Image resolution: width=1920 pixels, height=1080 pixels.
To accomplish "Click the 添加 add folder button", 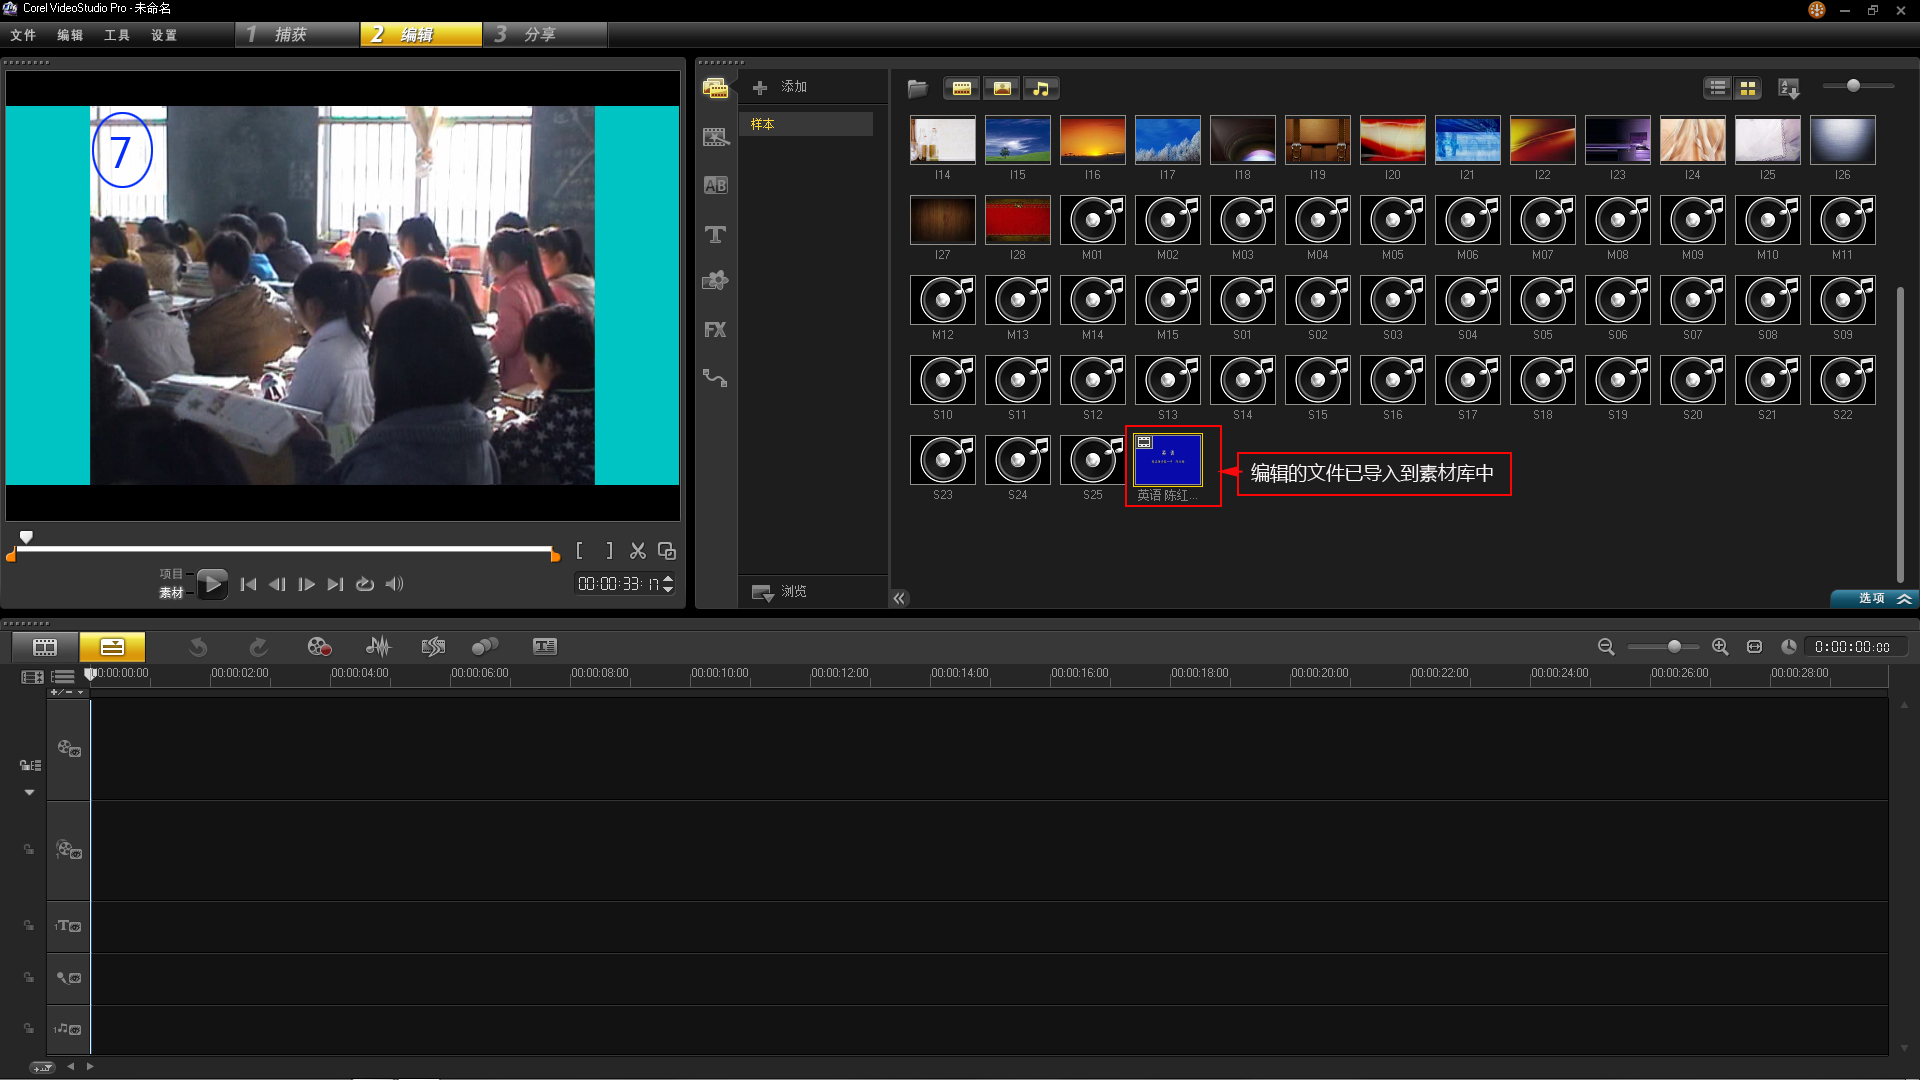I will tap(780, 87).
